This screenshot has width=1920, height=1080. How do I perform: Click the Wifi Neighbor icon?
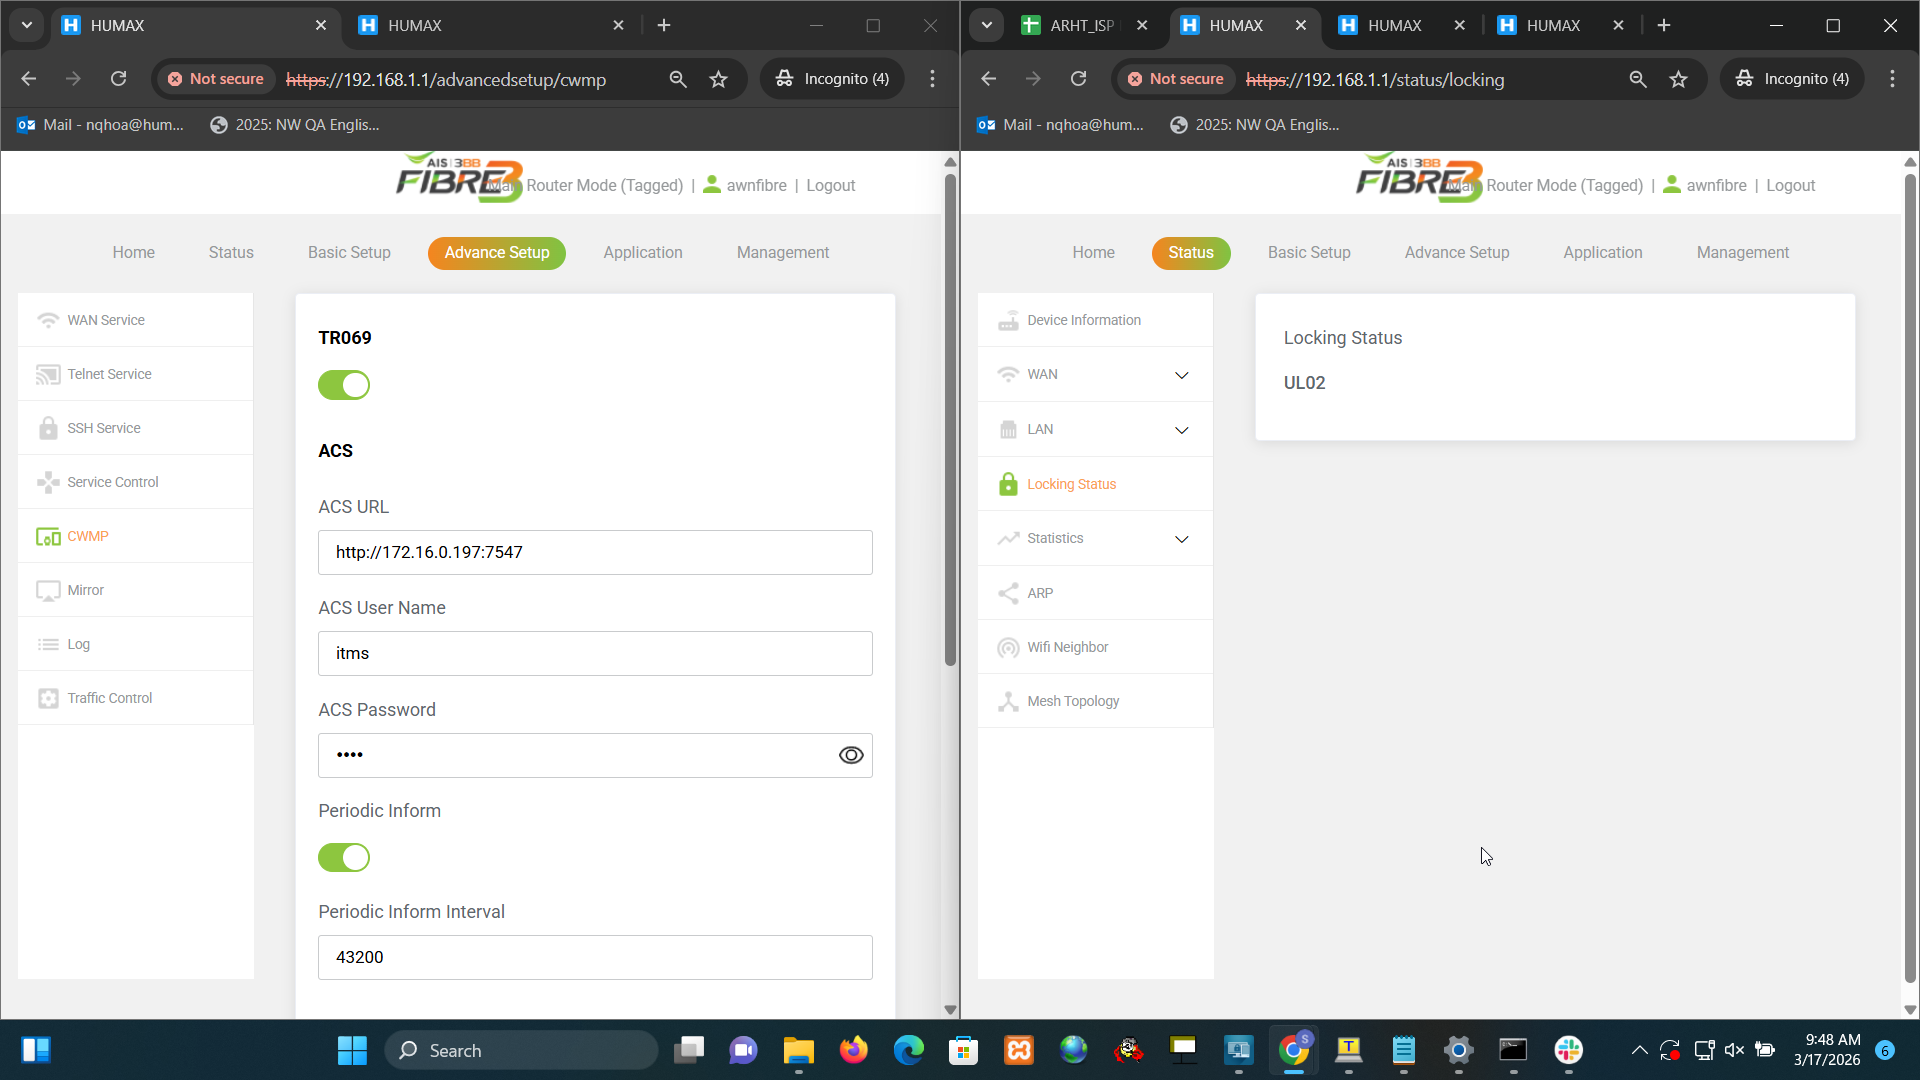pos(1008,648)
